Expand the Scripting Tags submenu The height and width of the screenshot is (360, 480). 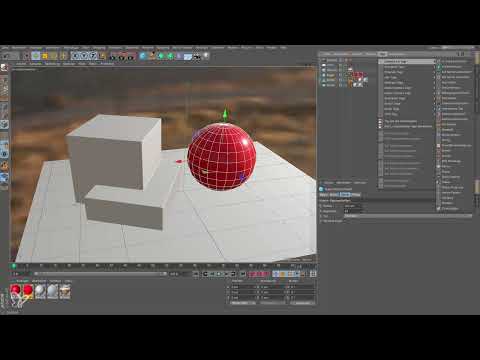pyautogui.click(x=408, y=98)
